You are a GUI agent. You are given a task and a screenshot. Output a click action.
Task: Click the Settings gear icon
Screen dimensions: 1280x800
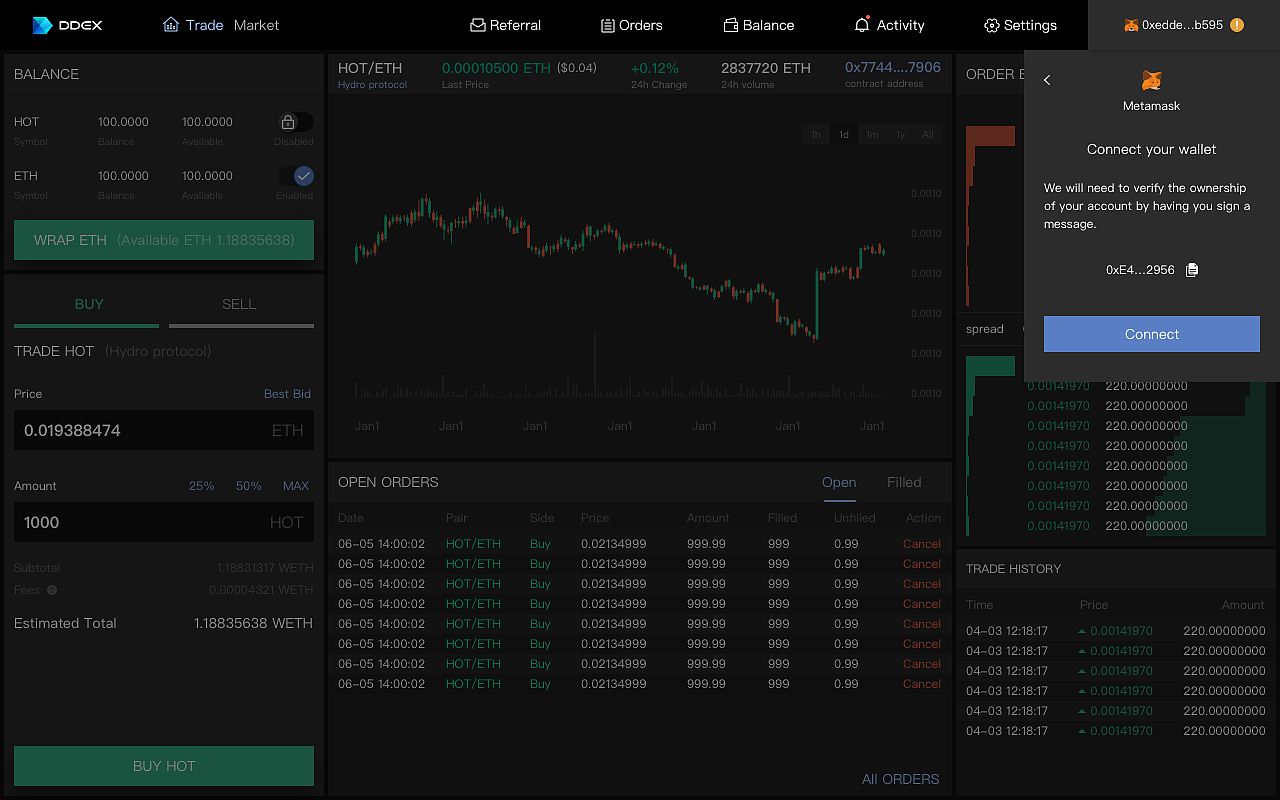[x=992, y=25]
